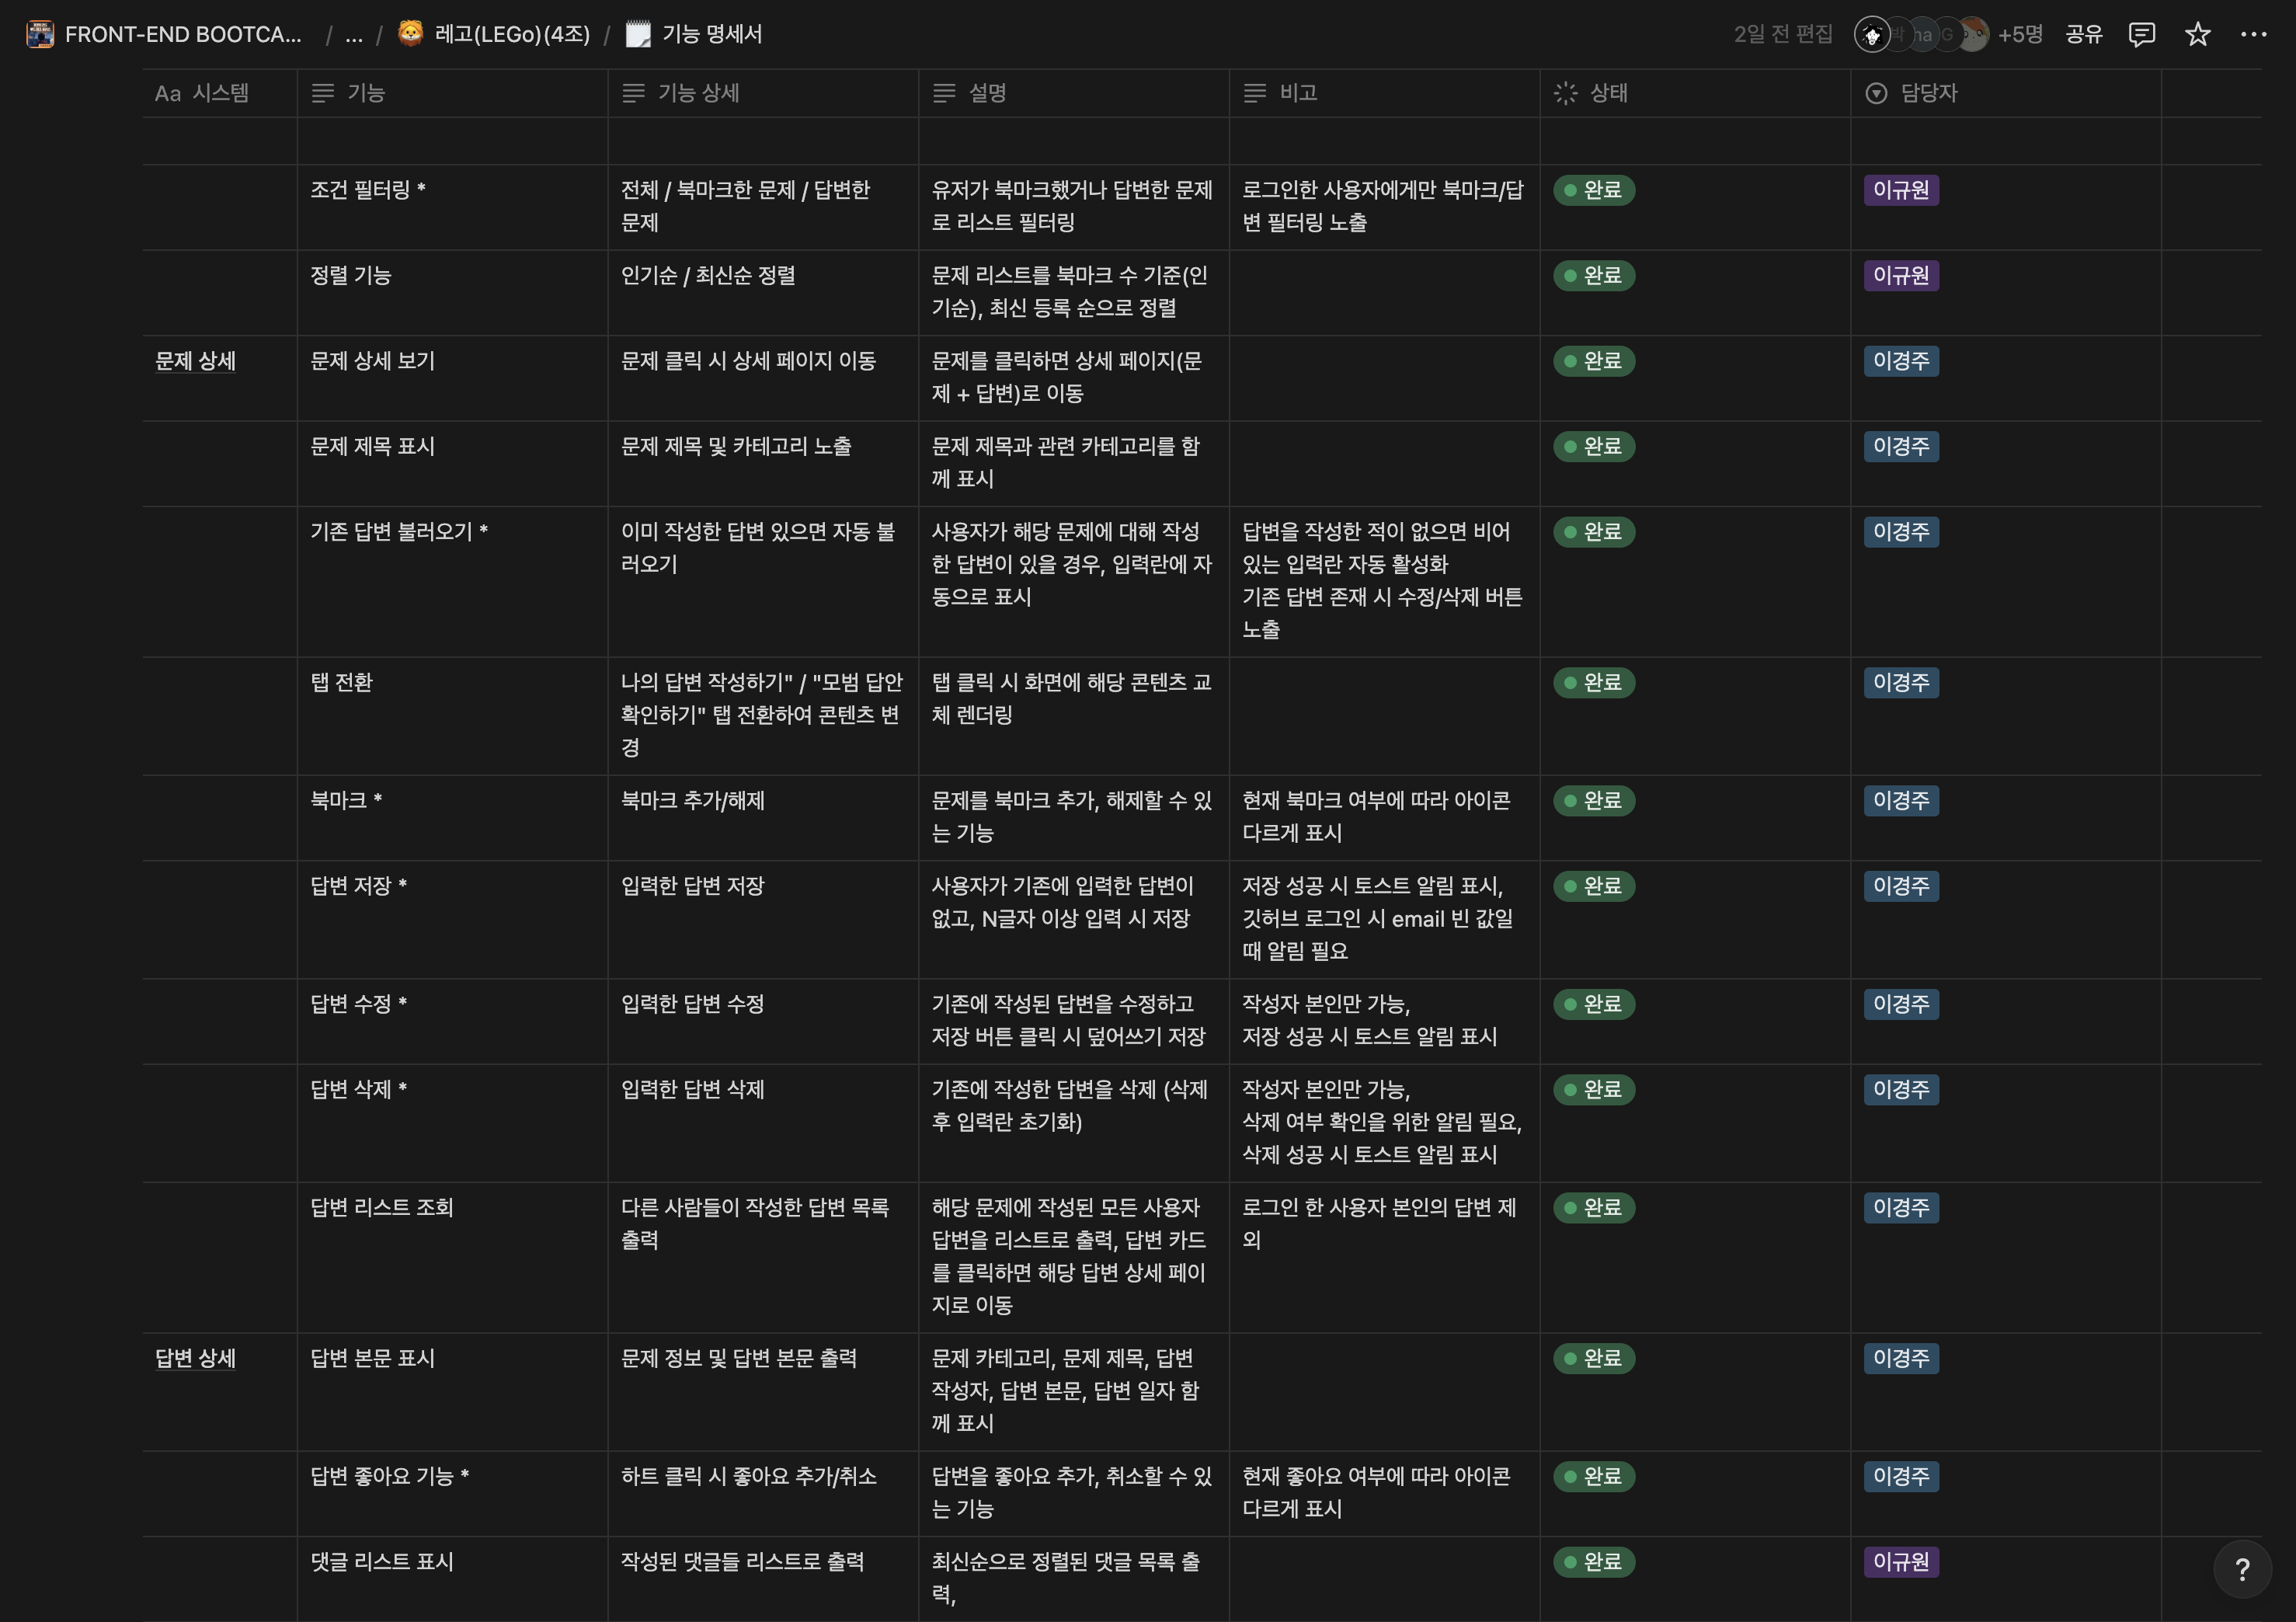Viewport: 2296px width, 1622px height.
Task: Click the 레고(LEGo)(4조) lion page icon
Action: click(410, 35)
